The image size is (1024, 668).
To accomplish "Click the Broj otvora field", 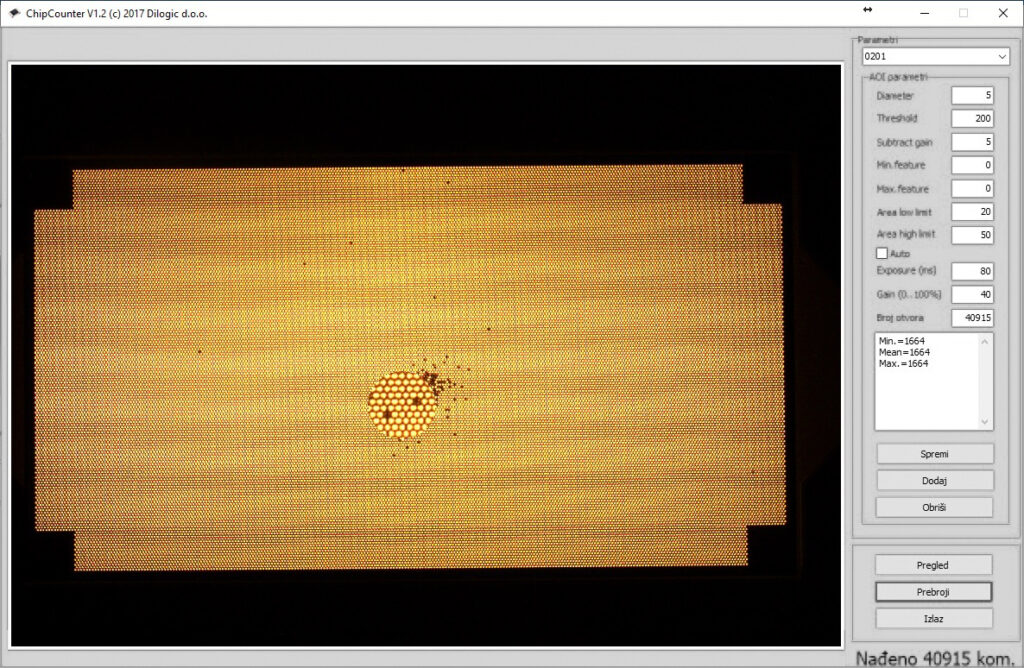I will point(972,318).
